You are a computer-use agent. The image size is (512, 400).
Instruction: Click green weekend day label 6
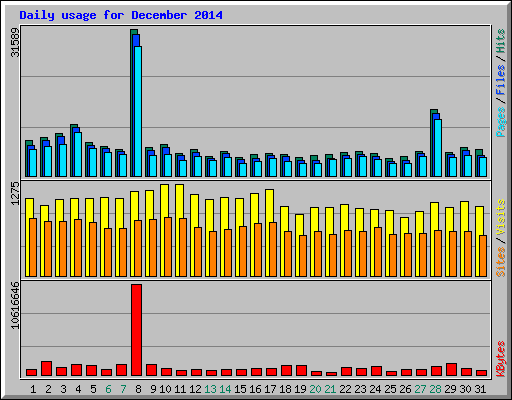[x=108, y=389]
